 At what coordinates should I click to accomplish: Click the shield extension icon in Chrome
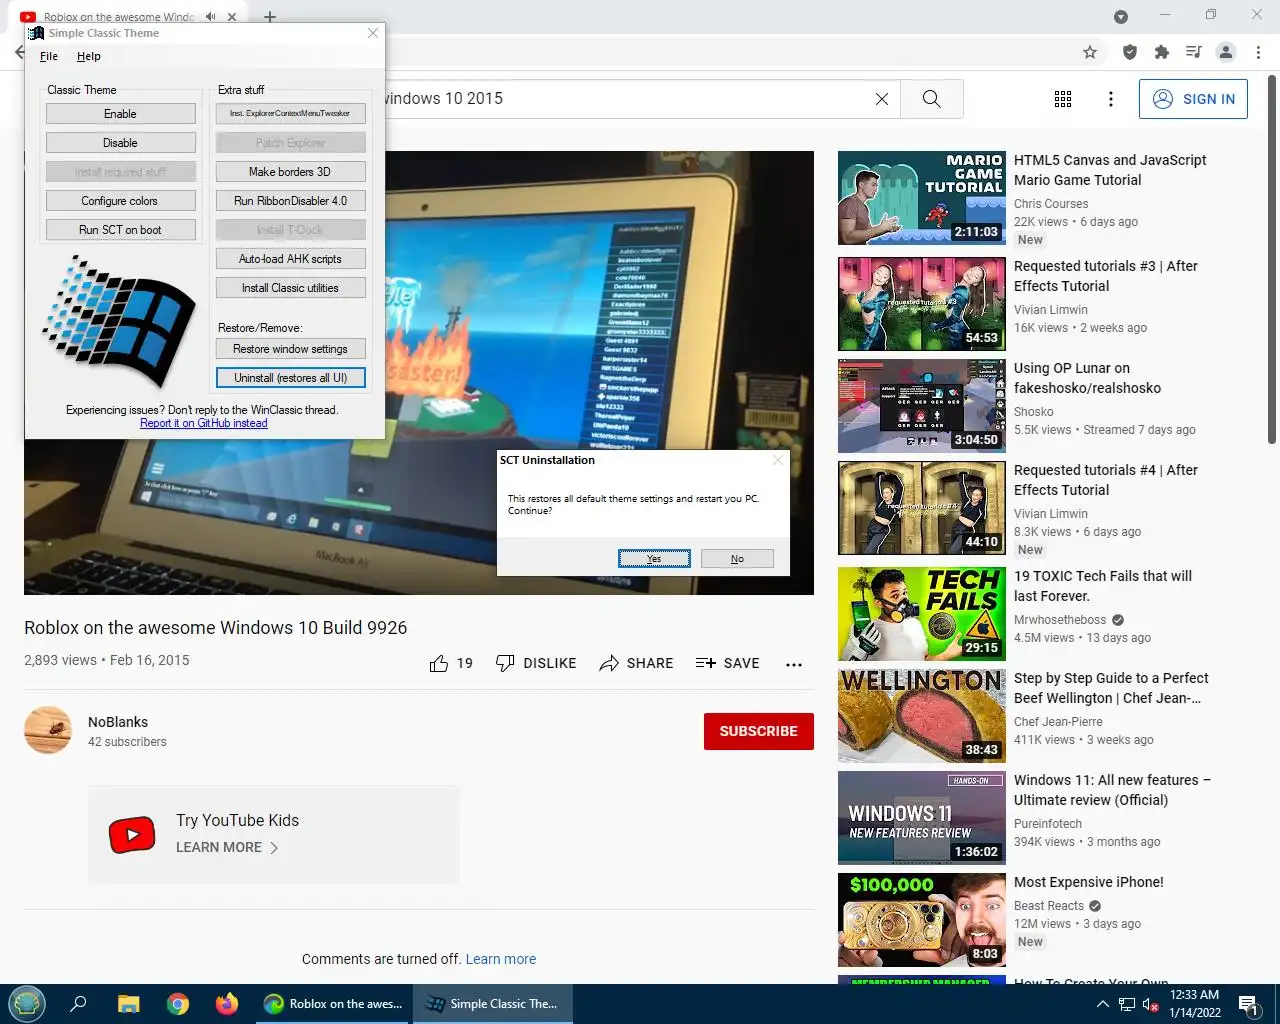[x=1130, y=52]
